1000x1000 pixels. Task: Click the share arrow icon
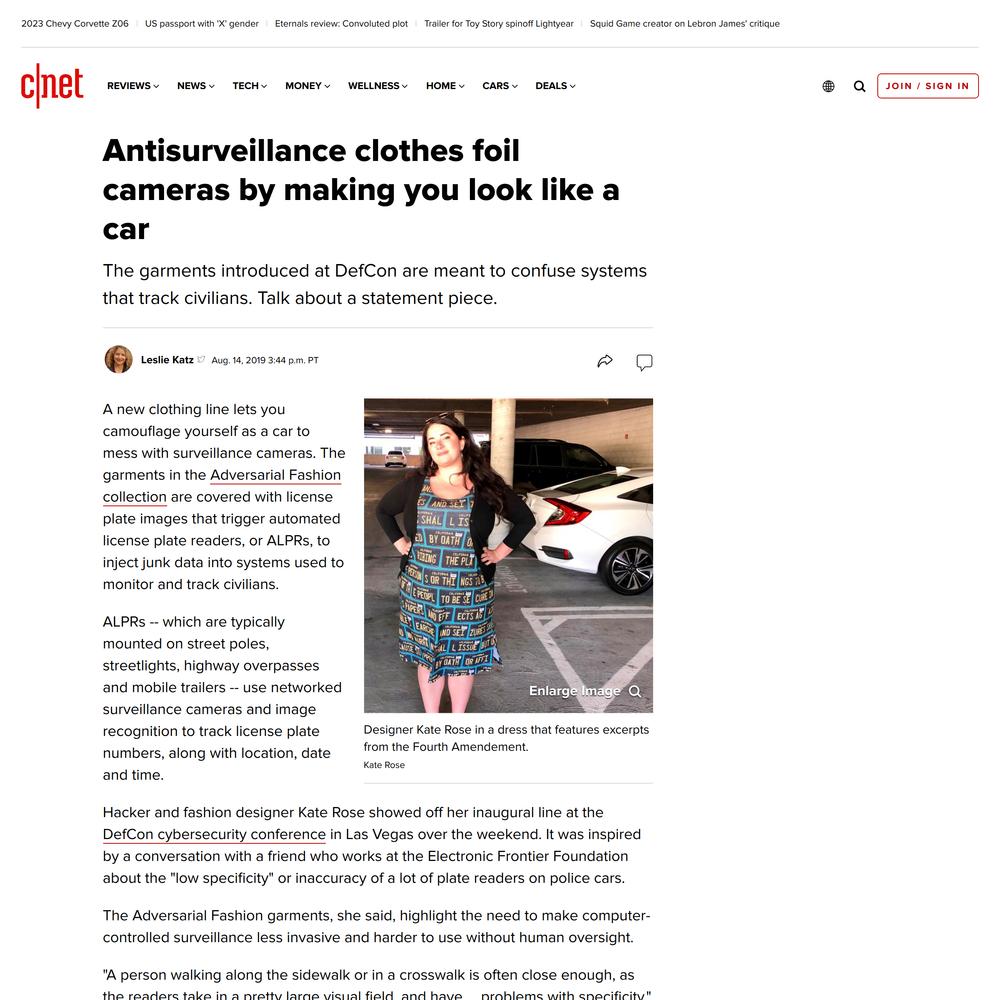tap(605, 361)
